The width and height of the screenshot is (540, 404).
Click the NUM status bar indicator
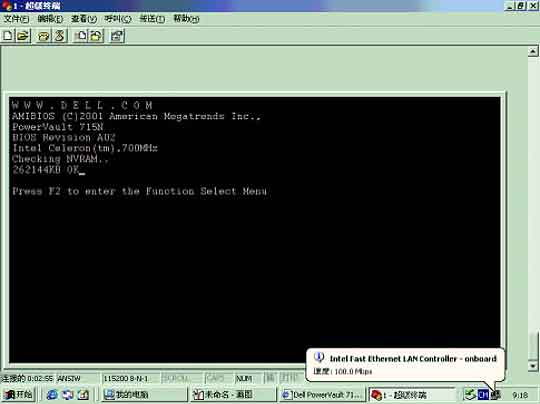pyautogui.click(x=248, y=379)
